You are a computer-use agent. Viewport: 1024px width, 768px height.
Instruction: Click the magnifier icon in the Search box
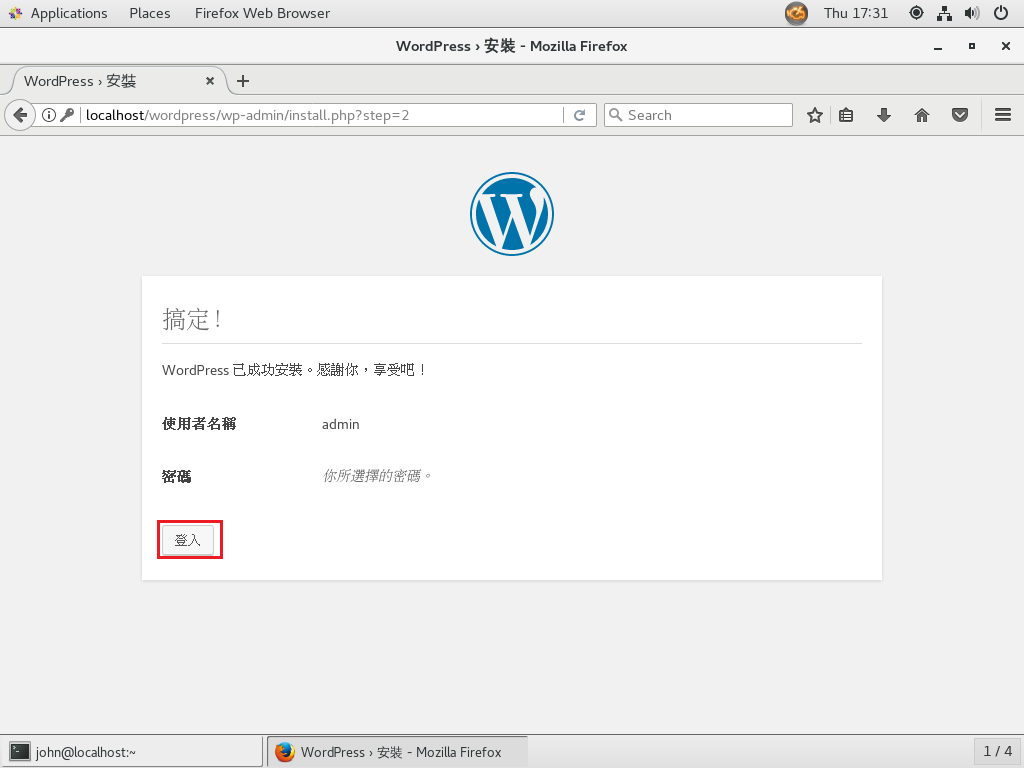615,115
